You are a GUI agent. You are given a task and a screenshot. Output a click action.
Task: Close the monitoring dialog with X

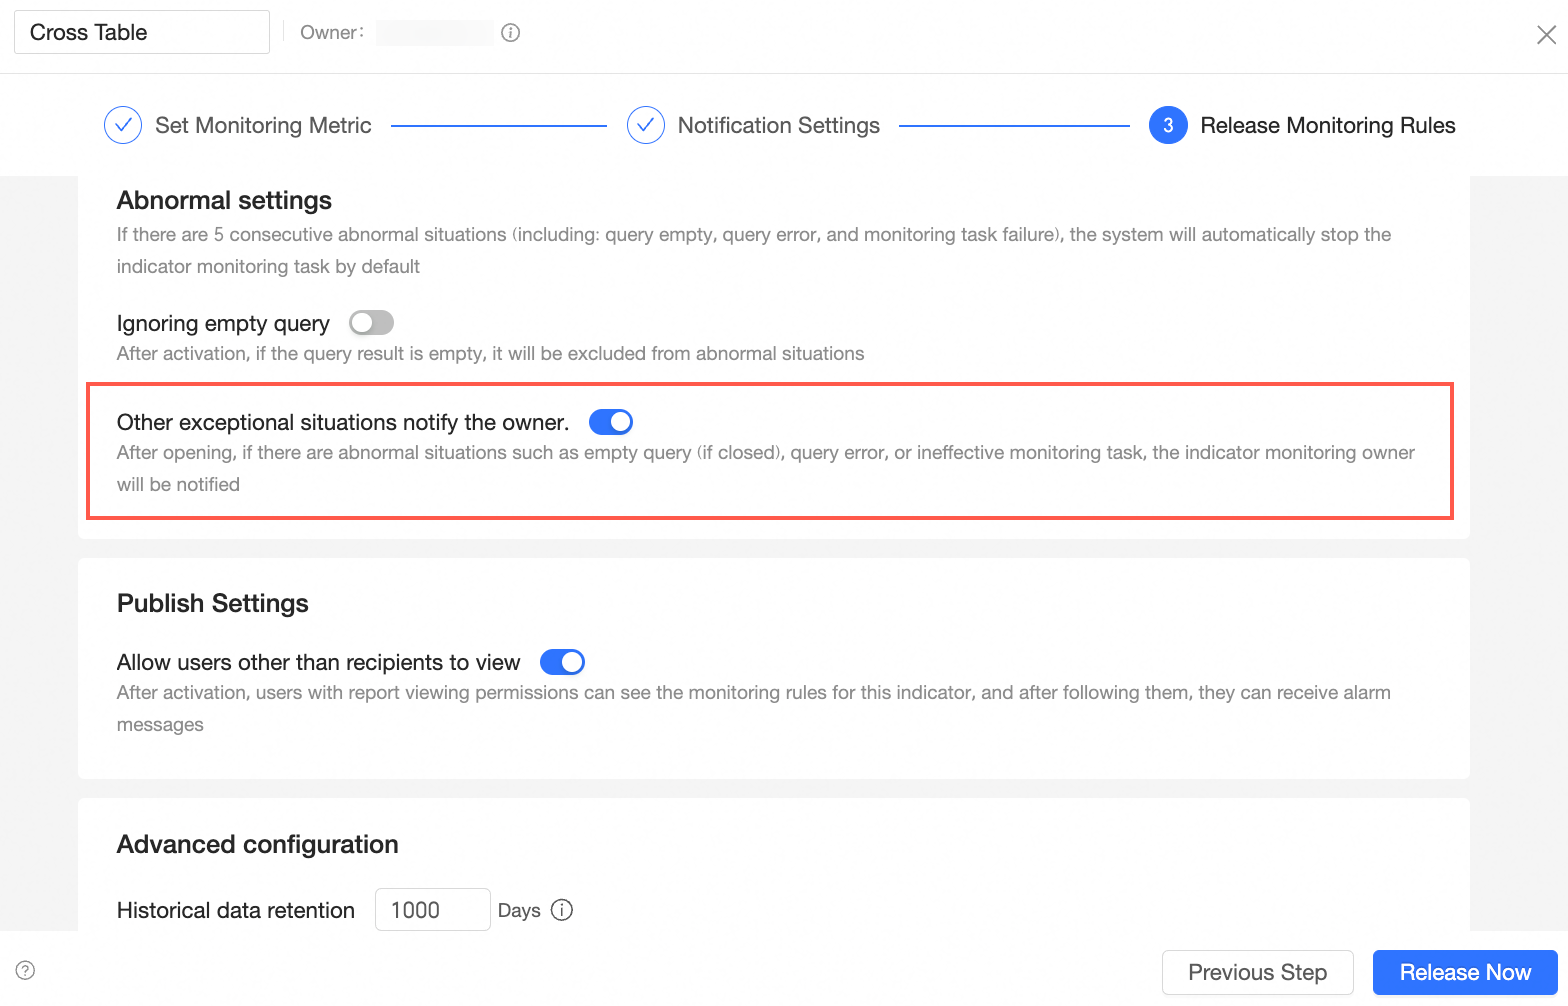[1546, 35]
